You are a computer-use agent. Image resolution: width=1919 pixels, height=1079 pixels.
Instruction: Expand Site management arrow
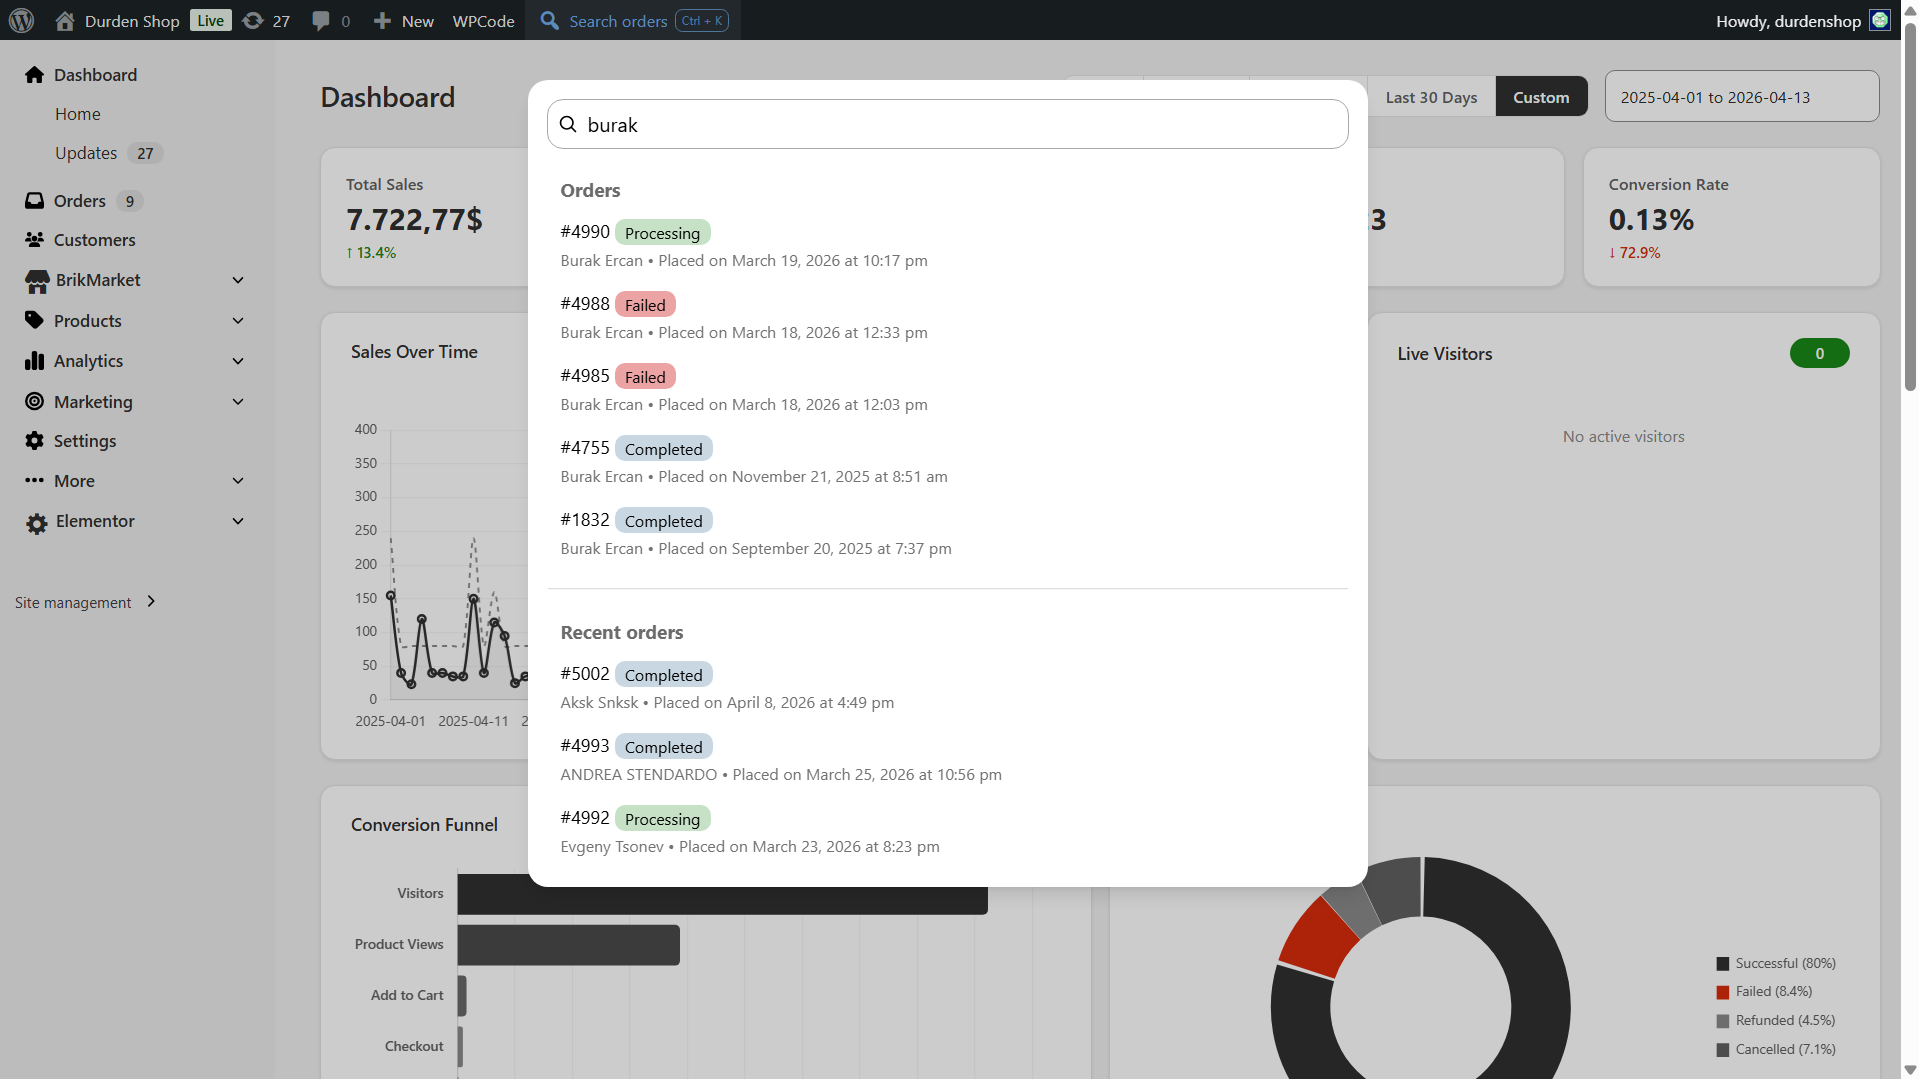151,602
